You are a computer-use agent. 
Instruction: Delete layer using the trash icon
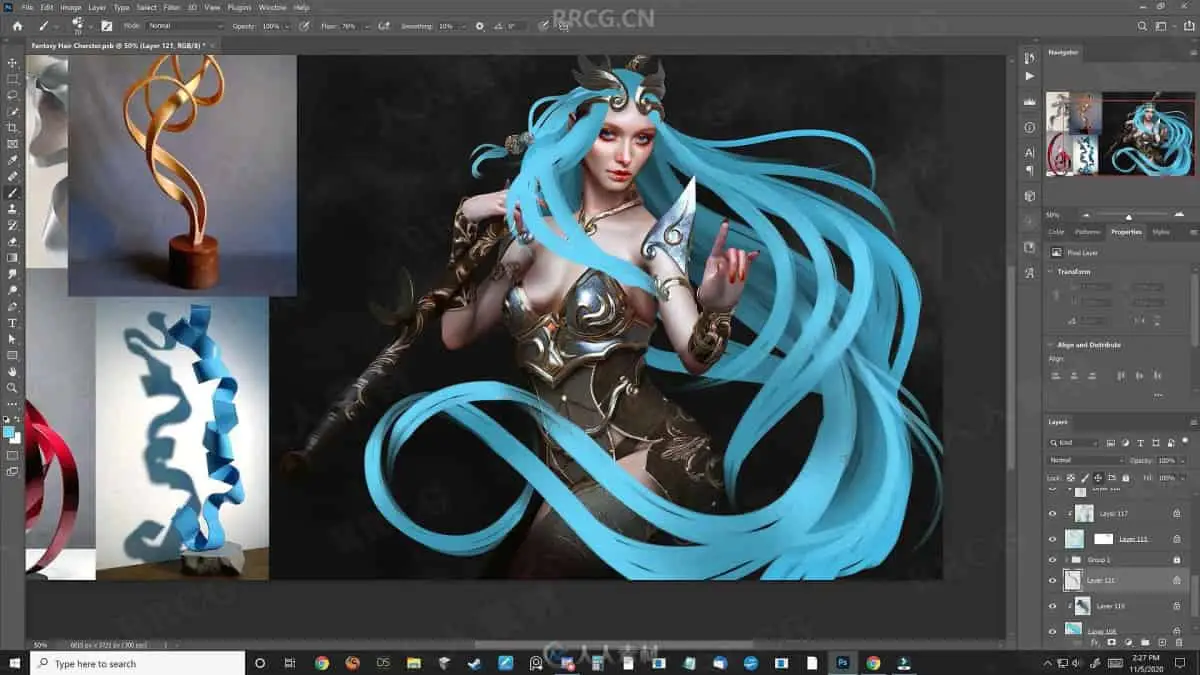coord(1179,642)
